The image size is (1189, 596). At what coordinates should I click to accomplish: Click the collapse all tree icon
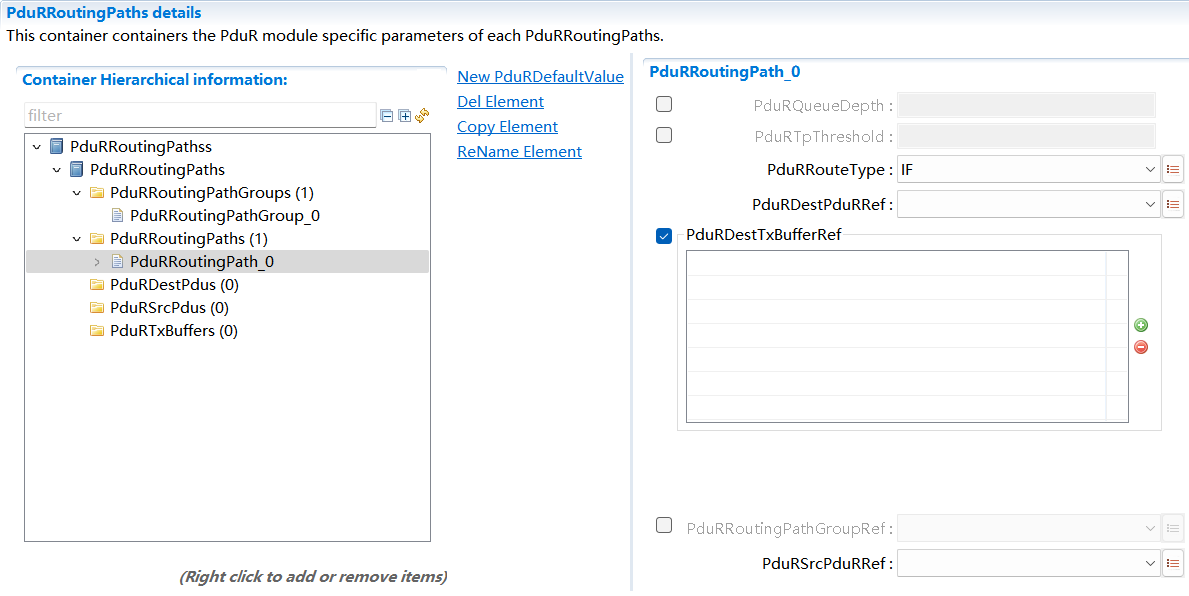click(x=387, y=116)
